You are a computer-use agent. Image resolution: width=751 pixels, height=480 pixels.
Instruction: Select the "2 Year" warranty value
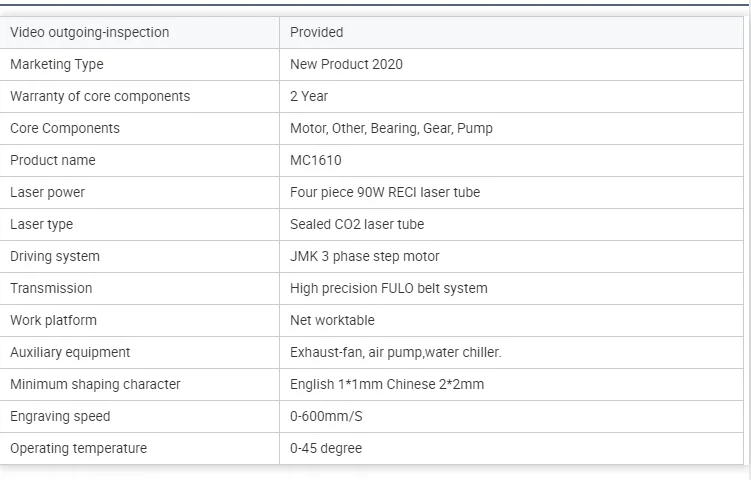tap(309, 96)
